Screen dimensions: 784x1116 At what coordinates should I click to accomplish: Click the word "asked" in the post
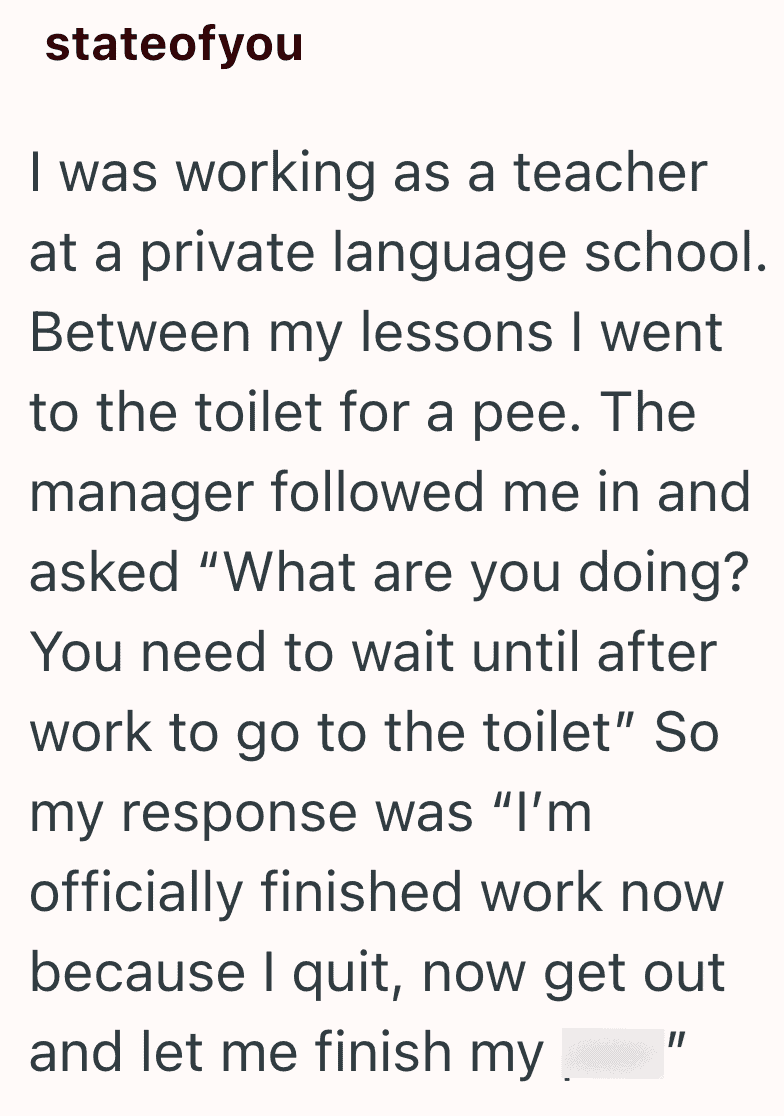point(104,572)
